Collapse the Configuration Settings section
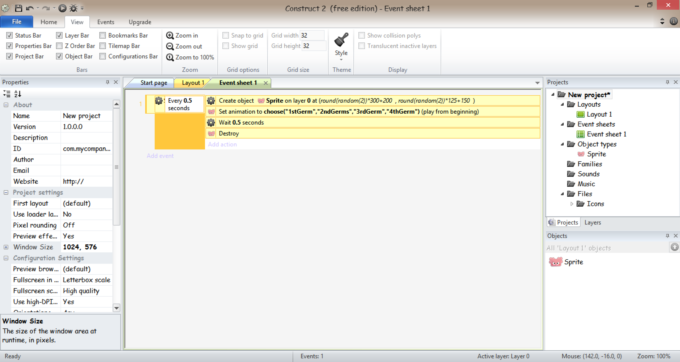 (6, 258)
